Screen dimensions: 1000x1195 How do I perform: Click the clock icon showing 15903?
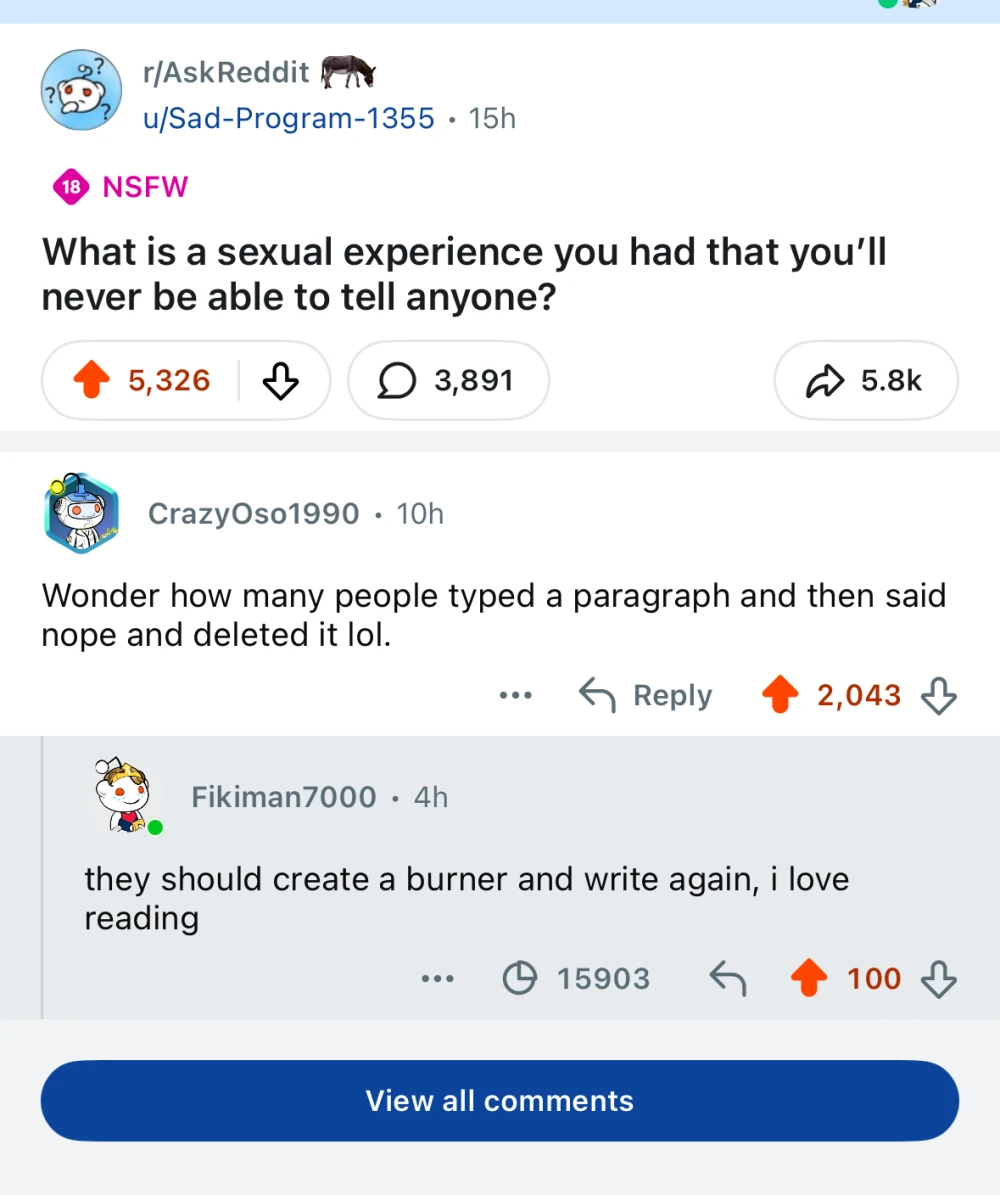coord(520,979)
